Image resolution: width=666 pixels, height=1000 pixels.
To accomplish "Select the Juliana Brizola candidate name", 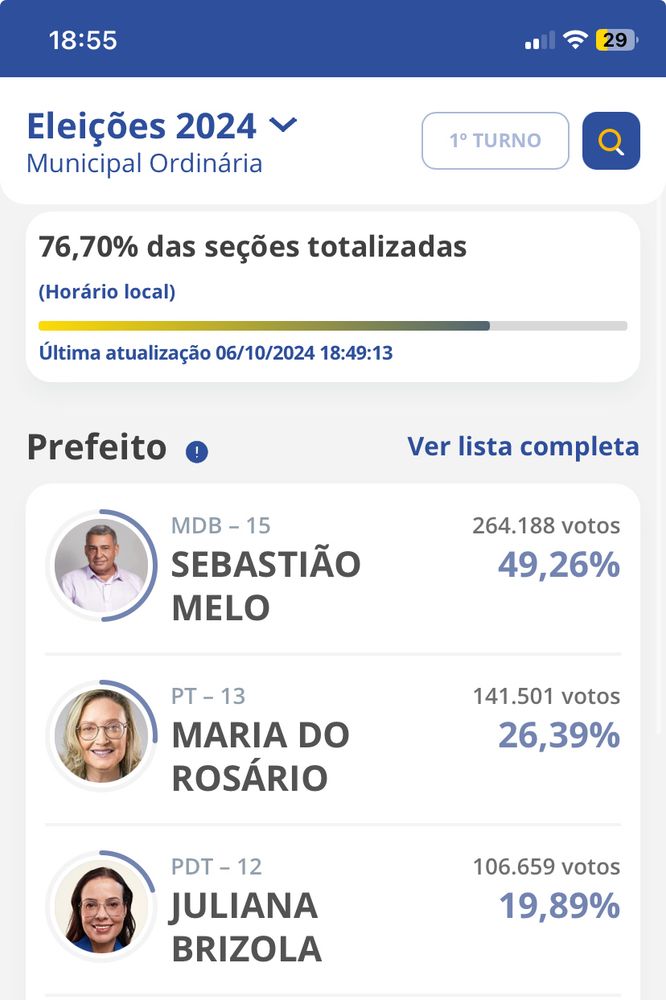I will coord(246,926).
